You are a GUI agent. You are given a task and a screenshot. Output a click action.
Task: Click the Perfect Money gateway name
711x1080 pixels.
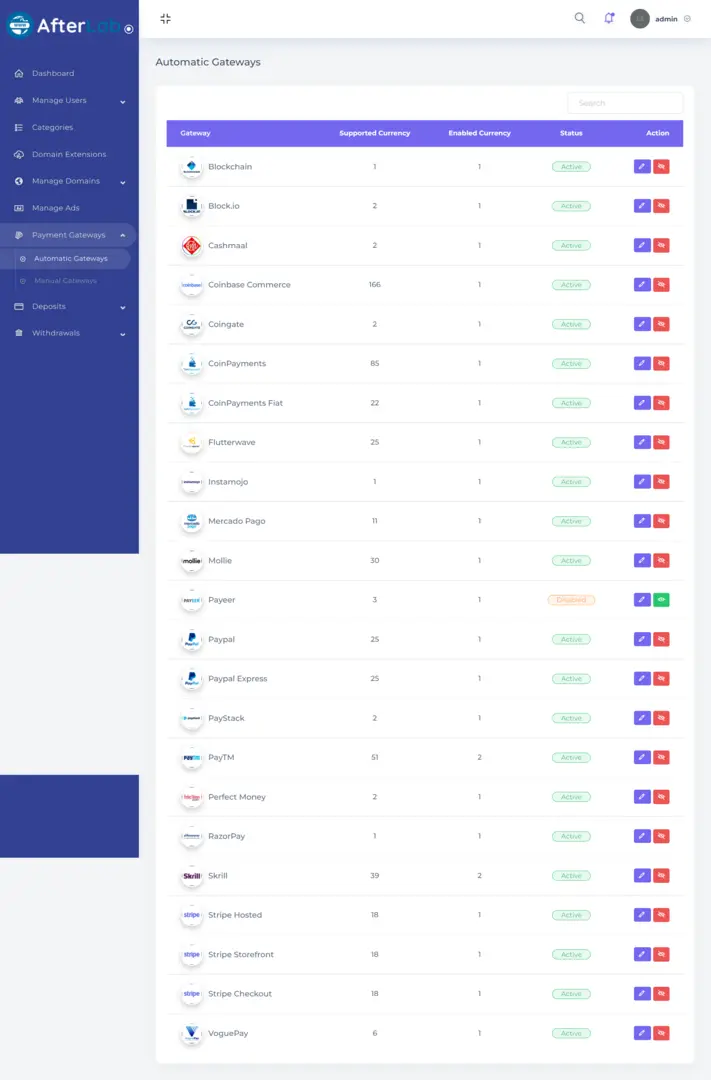237,797
